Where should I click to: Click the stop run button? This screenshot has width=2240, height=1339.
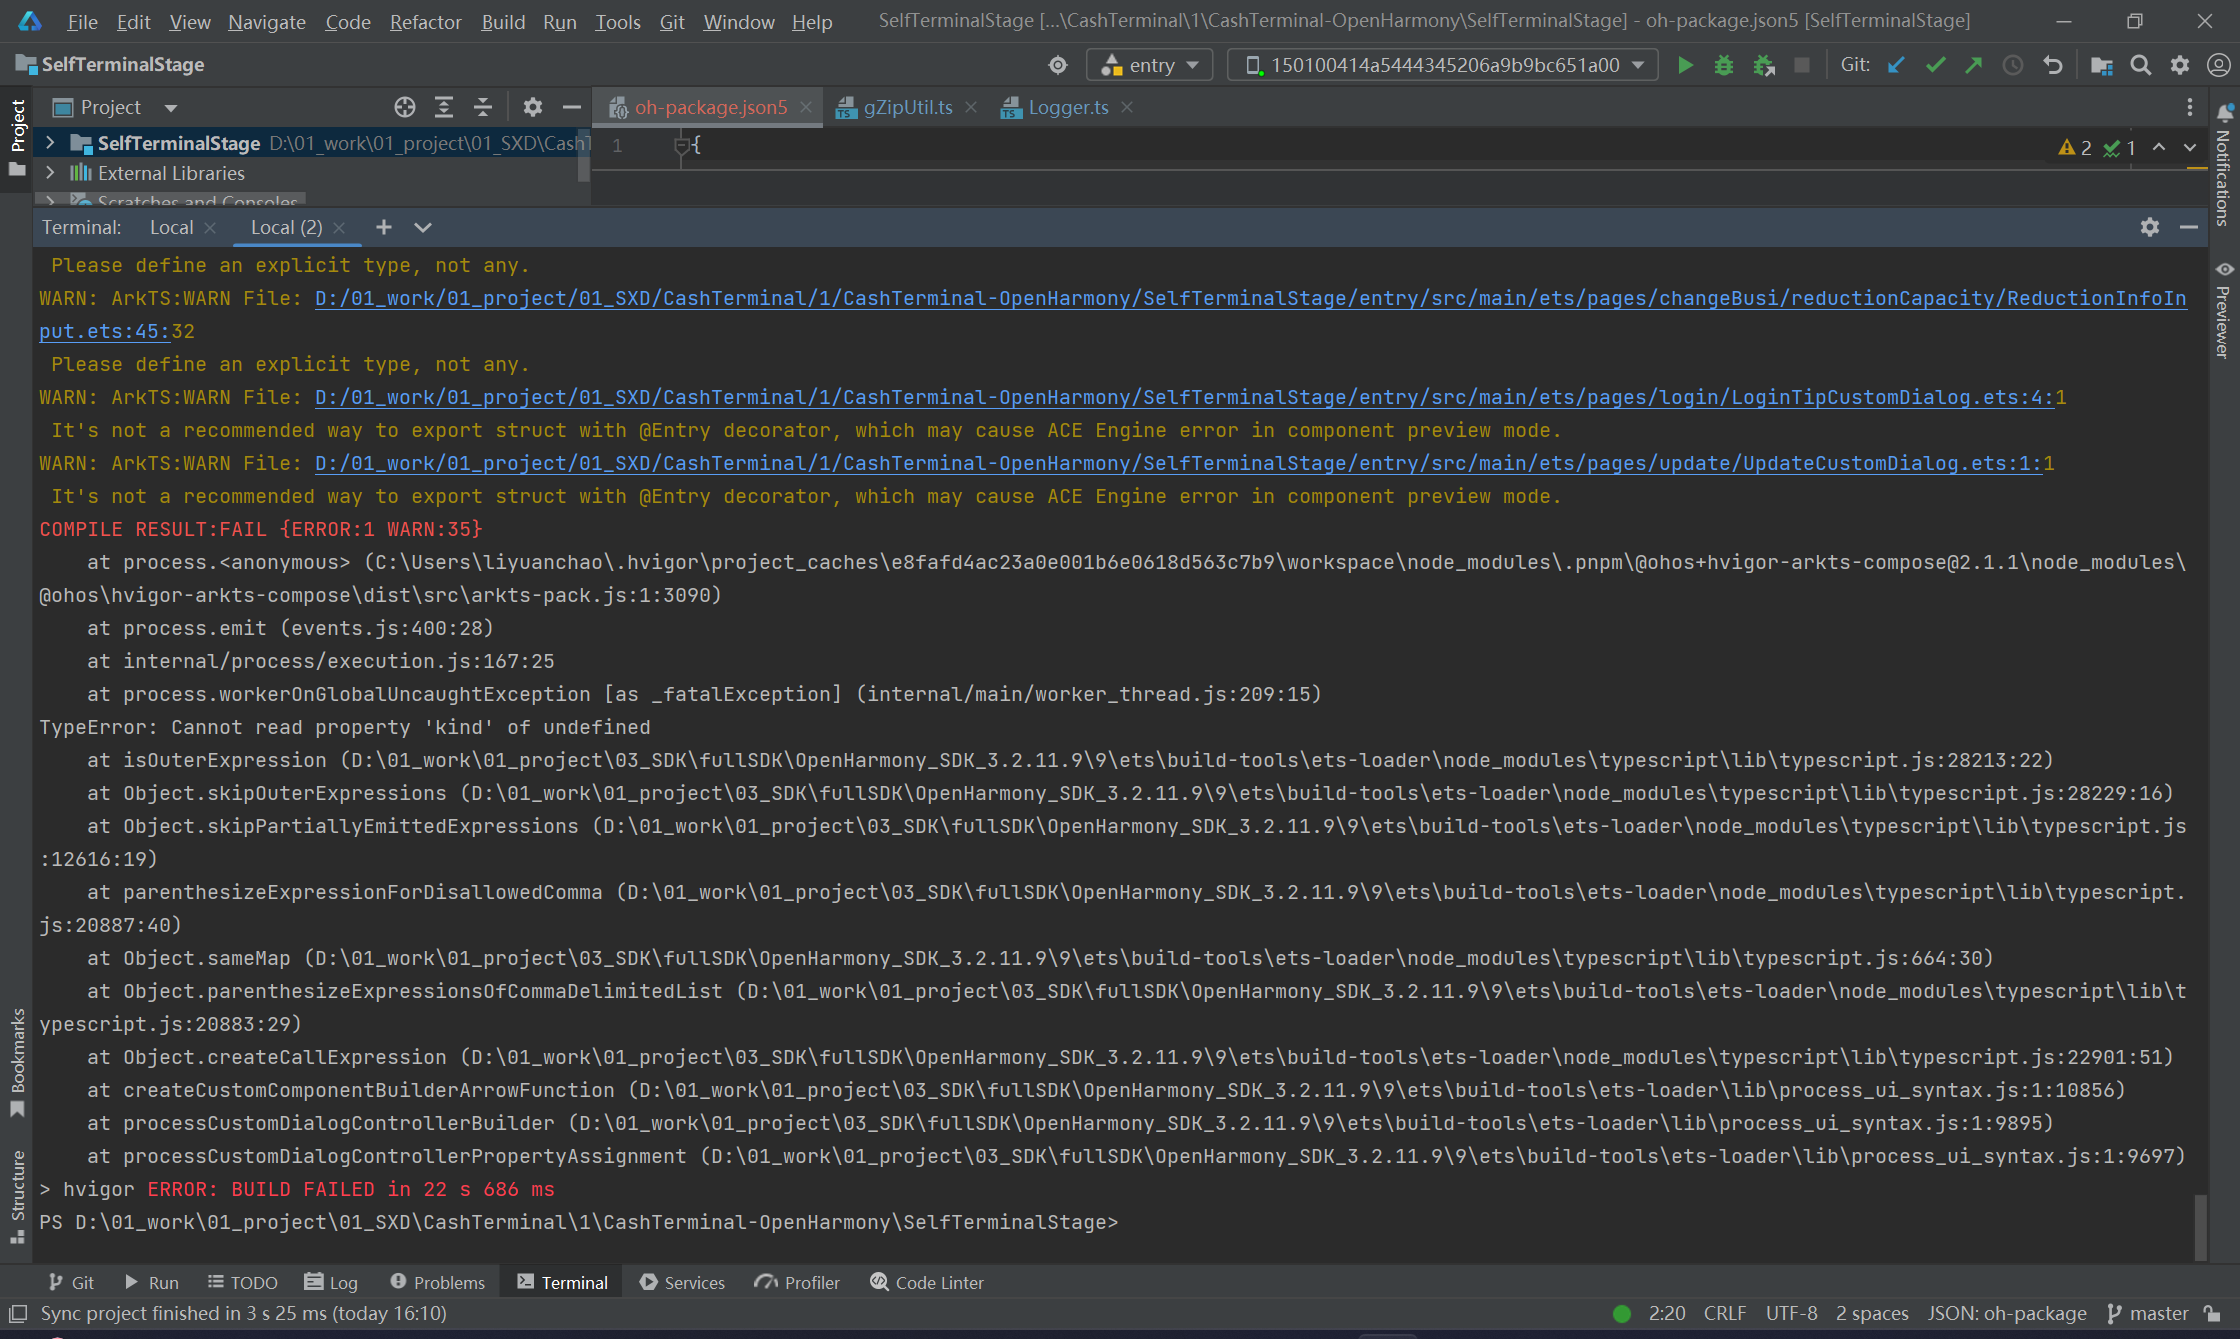1802,65
